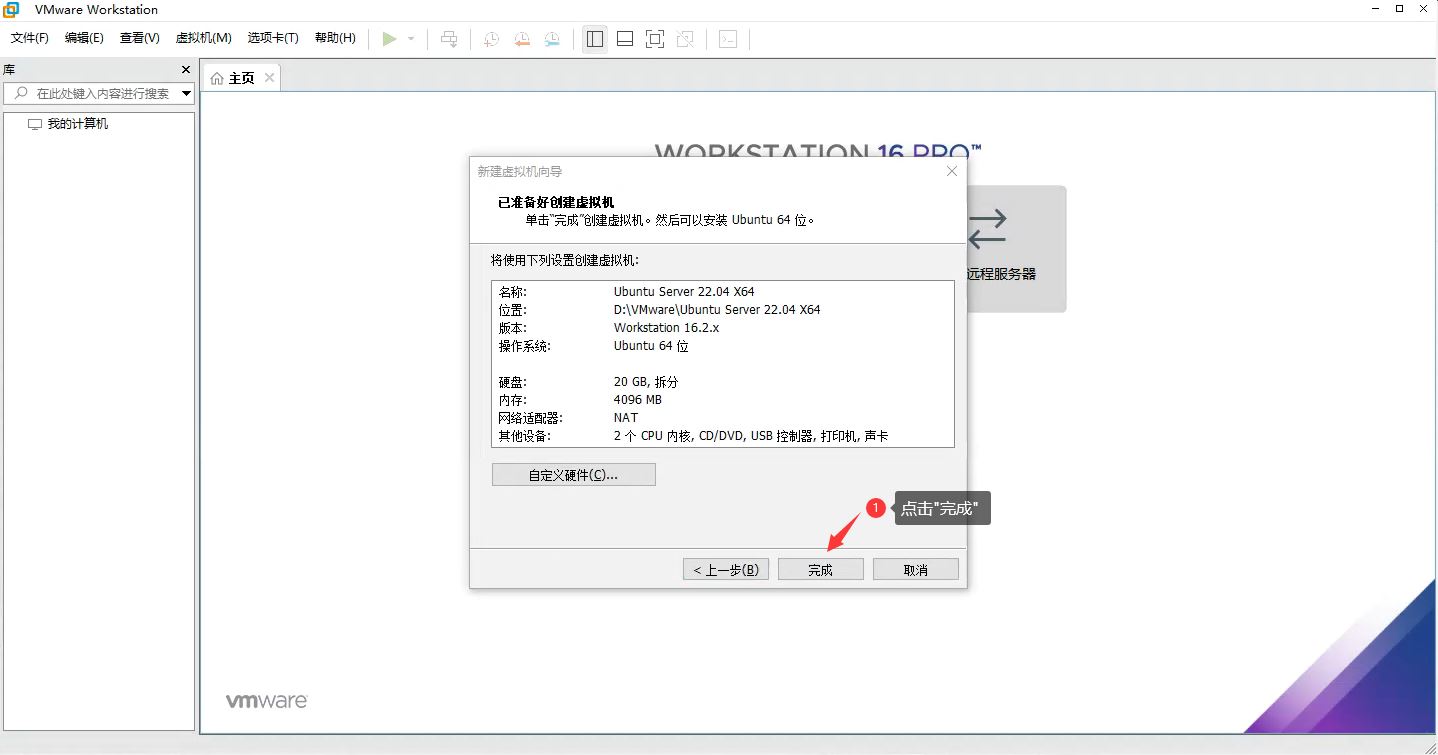Open the 选项卡(T) menu
The height and width of the screenshot is (755, 1438).
273,38
